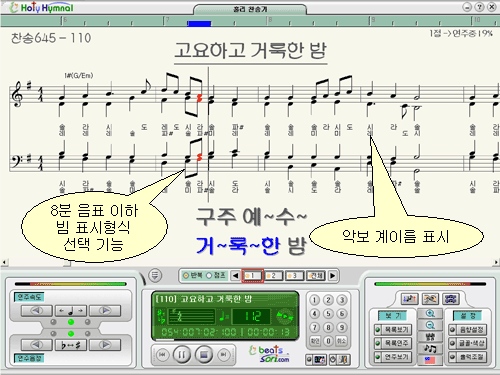The width and height of the screenshot is (500, 375).
Task: Click the right arrow of the score scrollbar
Action: [496, 263]
